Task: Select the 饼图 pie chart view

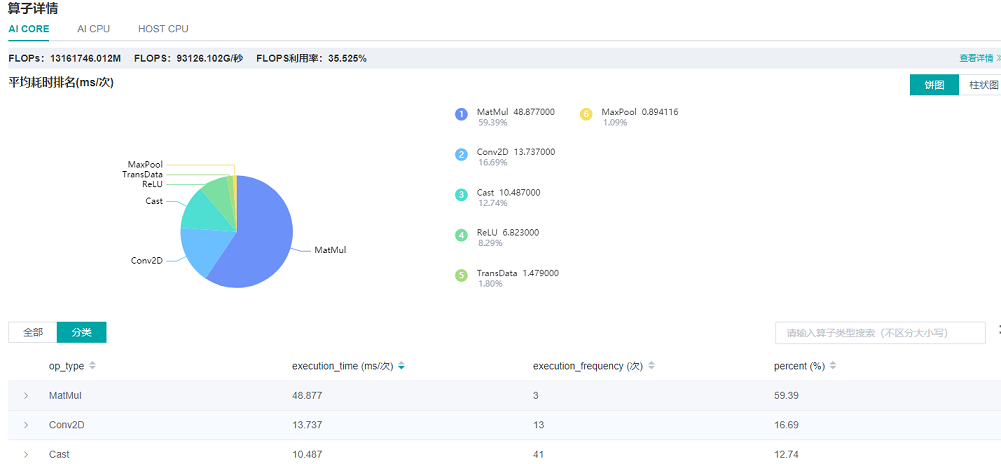Action: [x=934, y=85]
